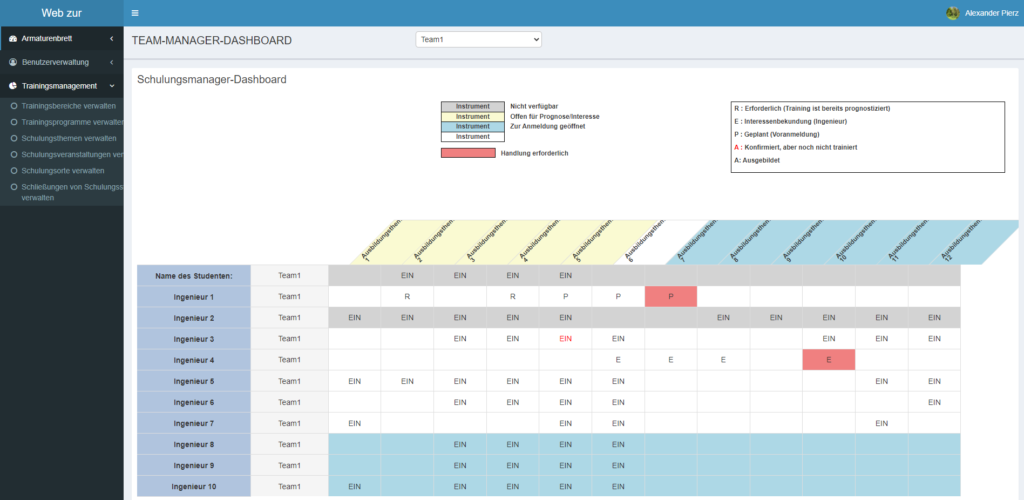Click yellow 'Offen für Prognose' legend swatch
The width and height of the screenshot is (1024, 500).
(473, 117)
